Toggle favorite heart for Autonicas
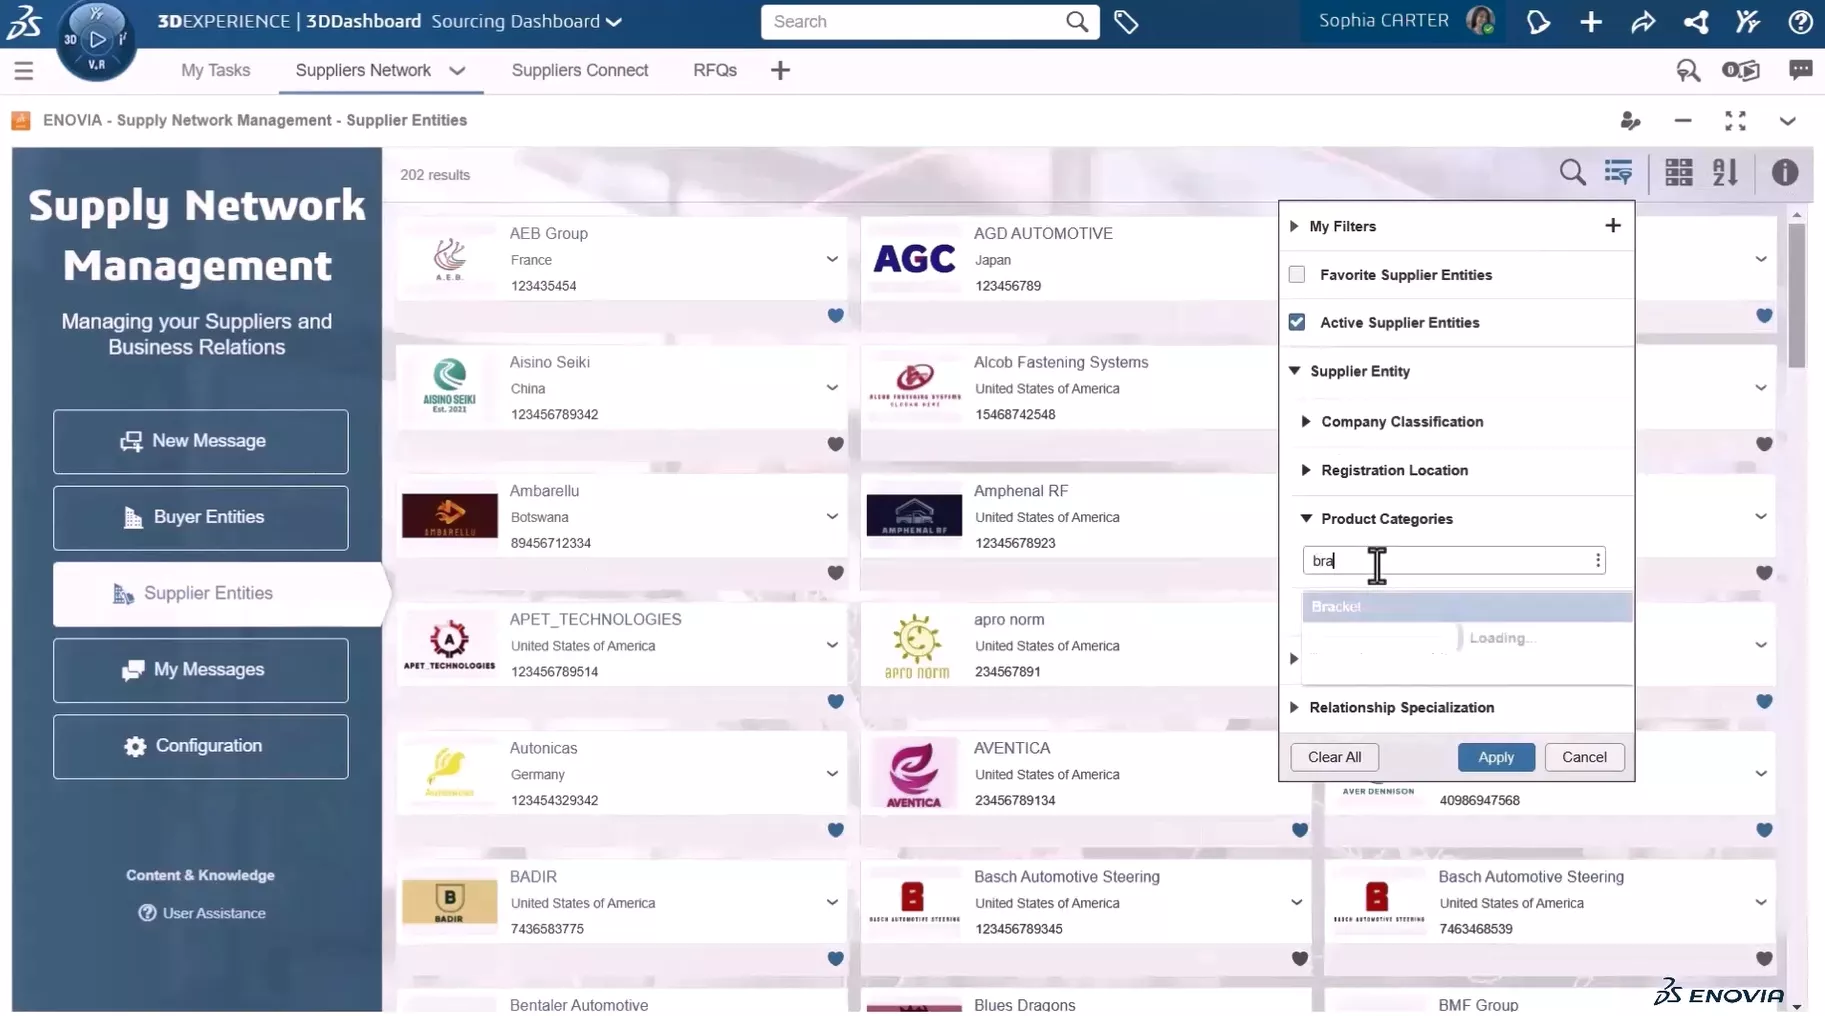1825x1016 pixels. click(836, 830)
